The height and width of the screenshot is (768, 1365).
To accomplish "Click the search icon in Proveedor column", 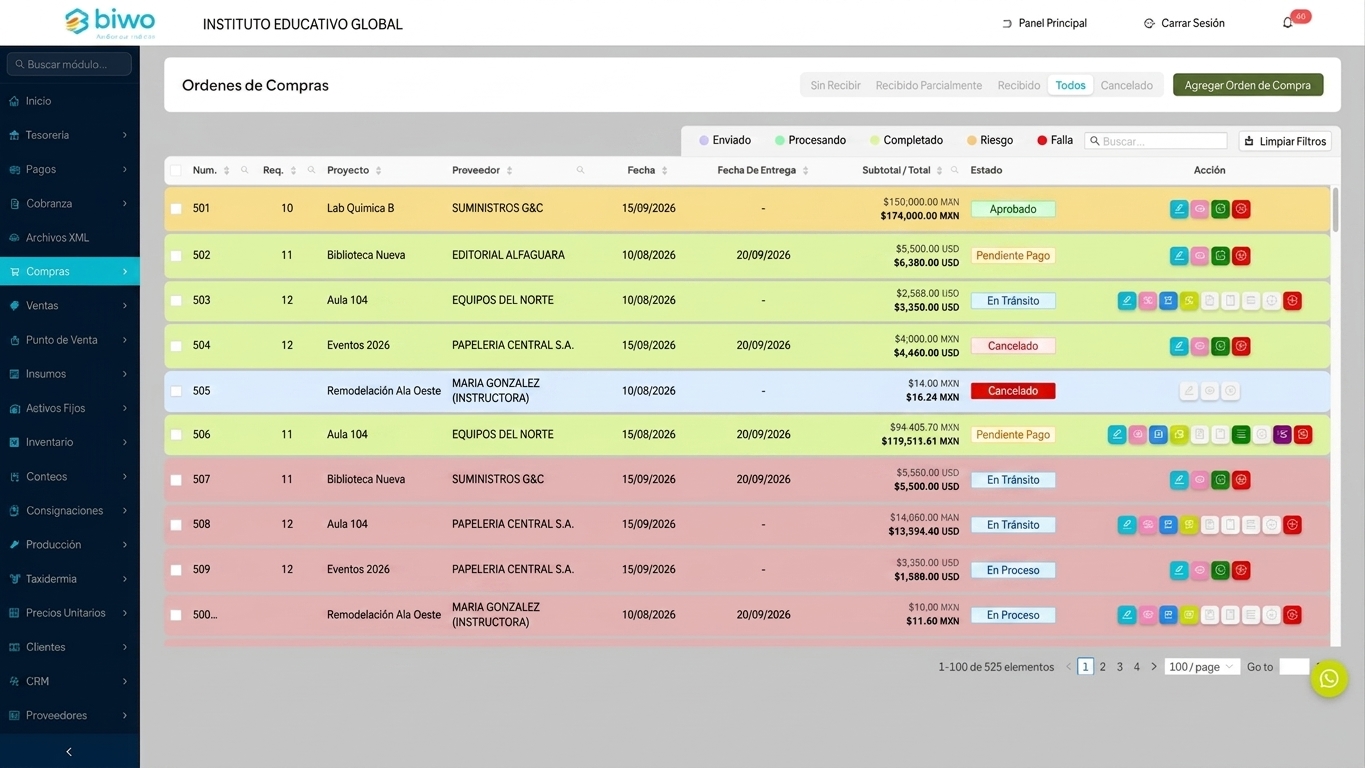I will 580,170.
